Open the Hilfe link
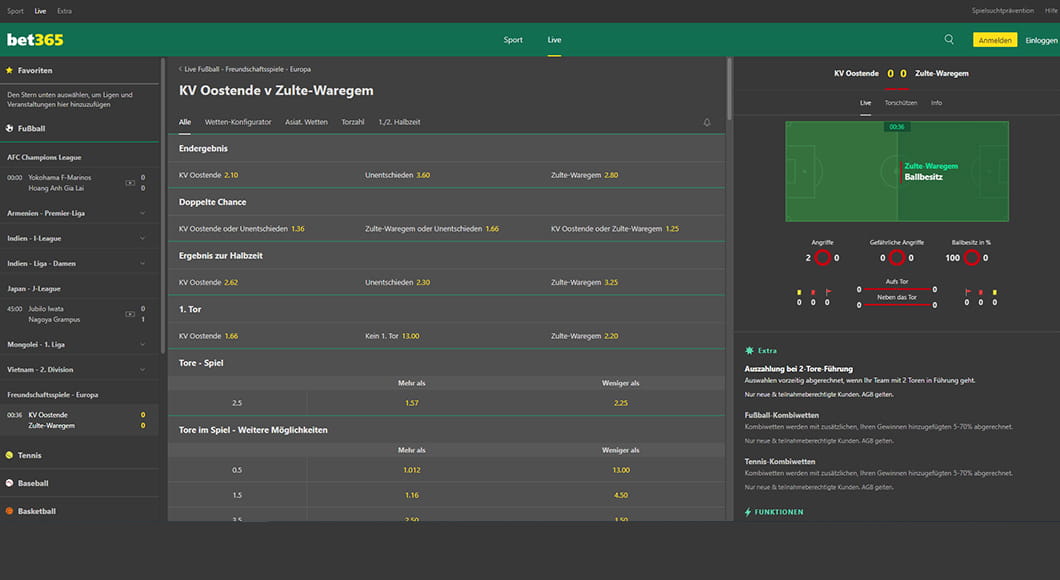Image resolution: width=1060 pixels, height=580 pixels. point(1051,11)
